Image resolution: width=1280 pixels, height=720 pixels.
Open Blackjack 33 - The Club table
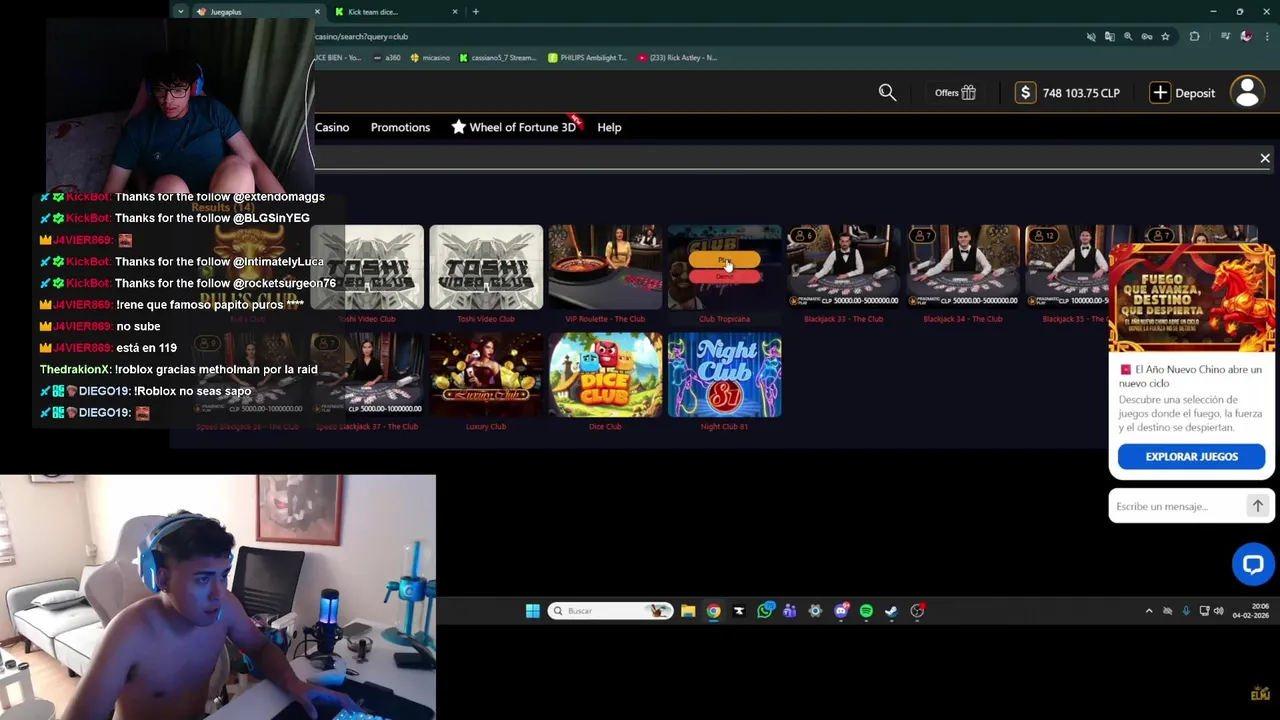tap(843, 267)
